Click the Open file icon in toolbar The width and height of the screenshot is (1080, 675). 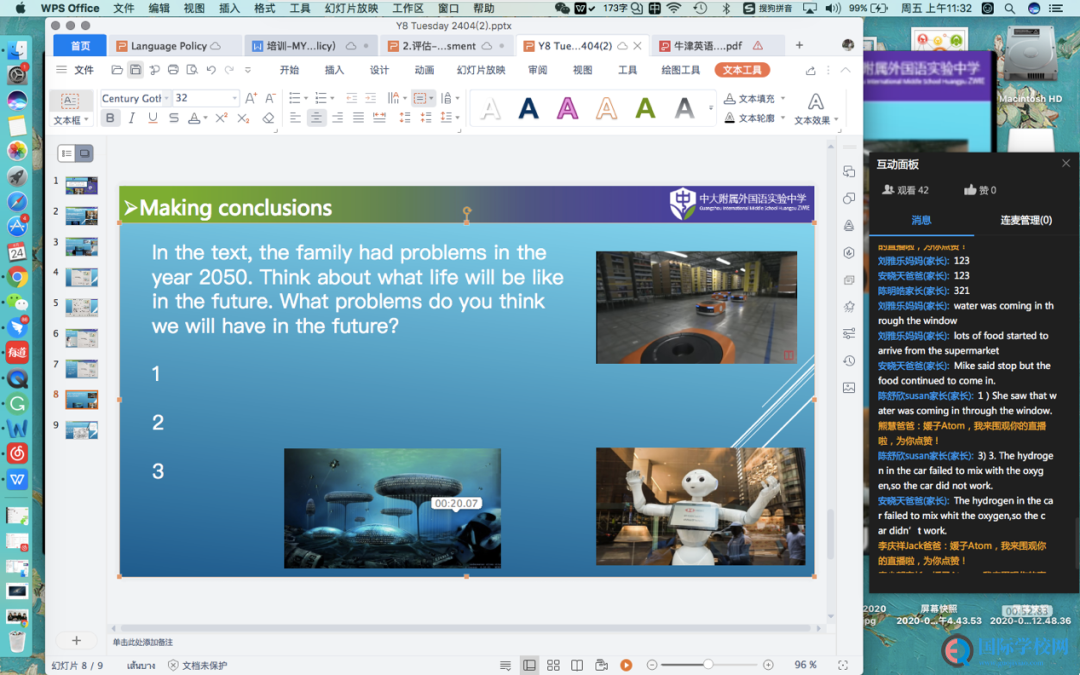pos(117,70)
